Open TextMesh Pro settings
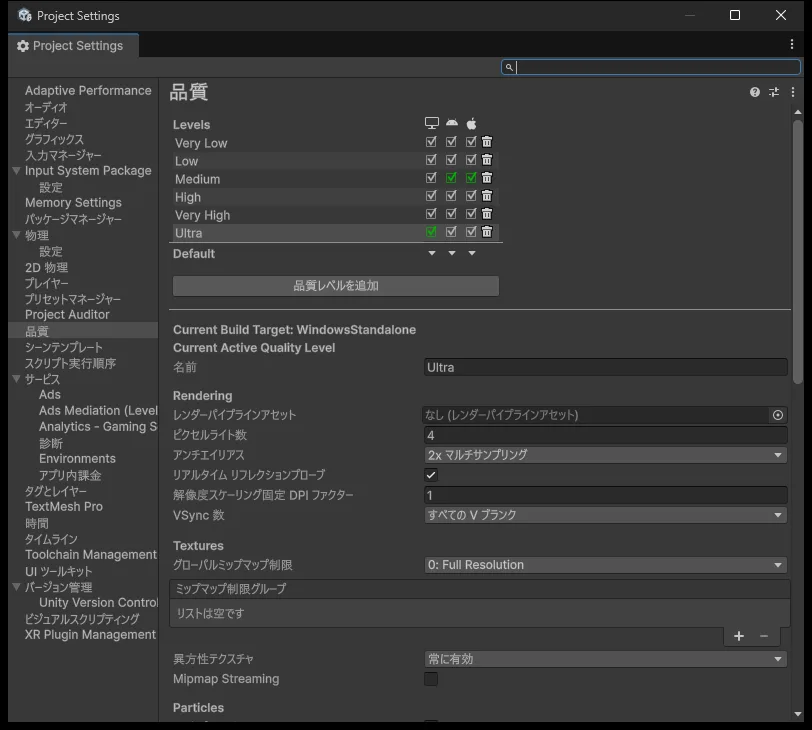Viewport: 812px width, 730px height. click(x=64, y=506)
